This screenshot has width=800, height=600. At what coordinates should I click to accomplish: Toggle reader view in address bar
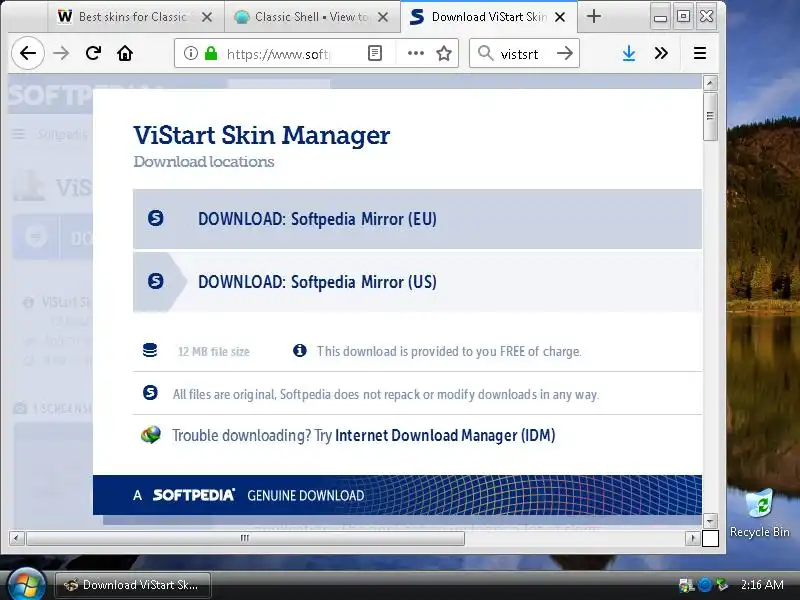pyautogui.click(x=375, y=53)
